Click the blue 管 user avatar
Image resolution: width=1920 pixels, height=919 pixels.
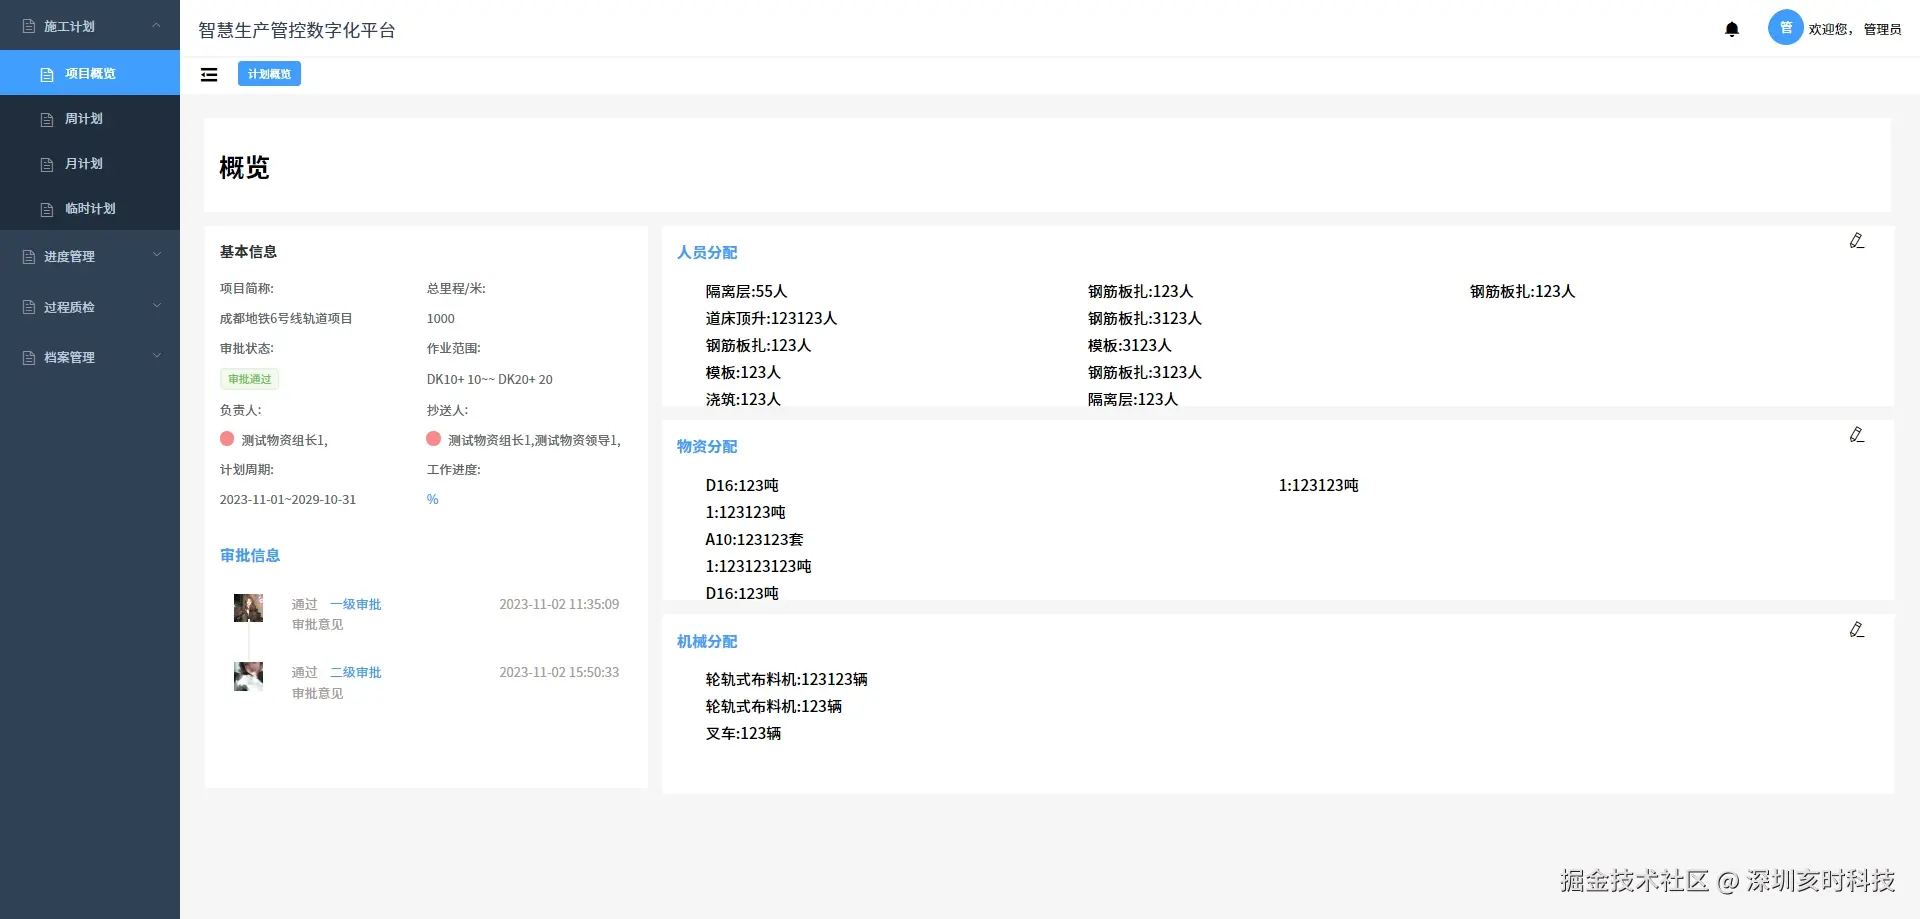tap(1785, 28)
